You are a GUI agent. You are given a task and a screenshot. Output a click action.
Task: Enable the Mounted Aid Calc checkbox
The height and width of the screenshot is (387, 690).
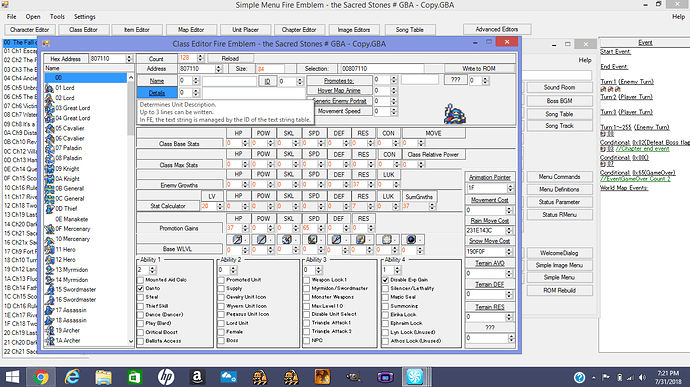[x=140, y=280]
